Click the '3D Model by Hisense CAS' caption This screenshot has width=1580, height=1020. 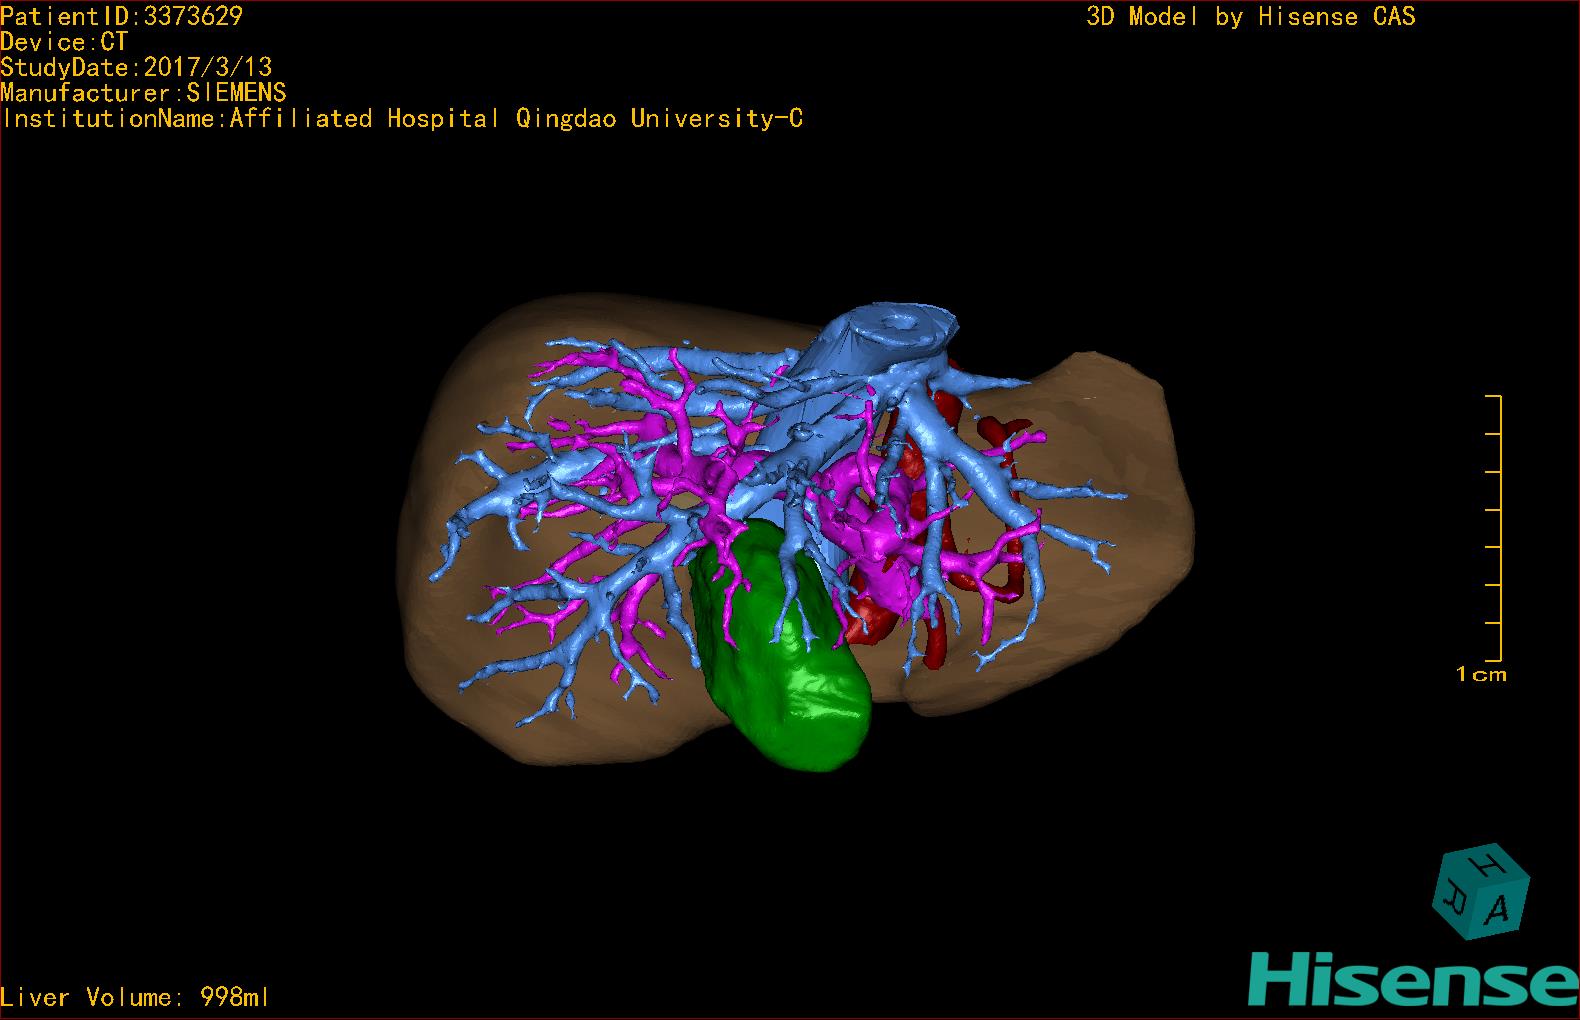pos(1251,16)
